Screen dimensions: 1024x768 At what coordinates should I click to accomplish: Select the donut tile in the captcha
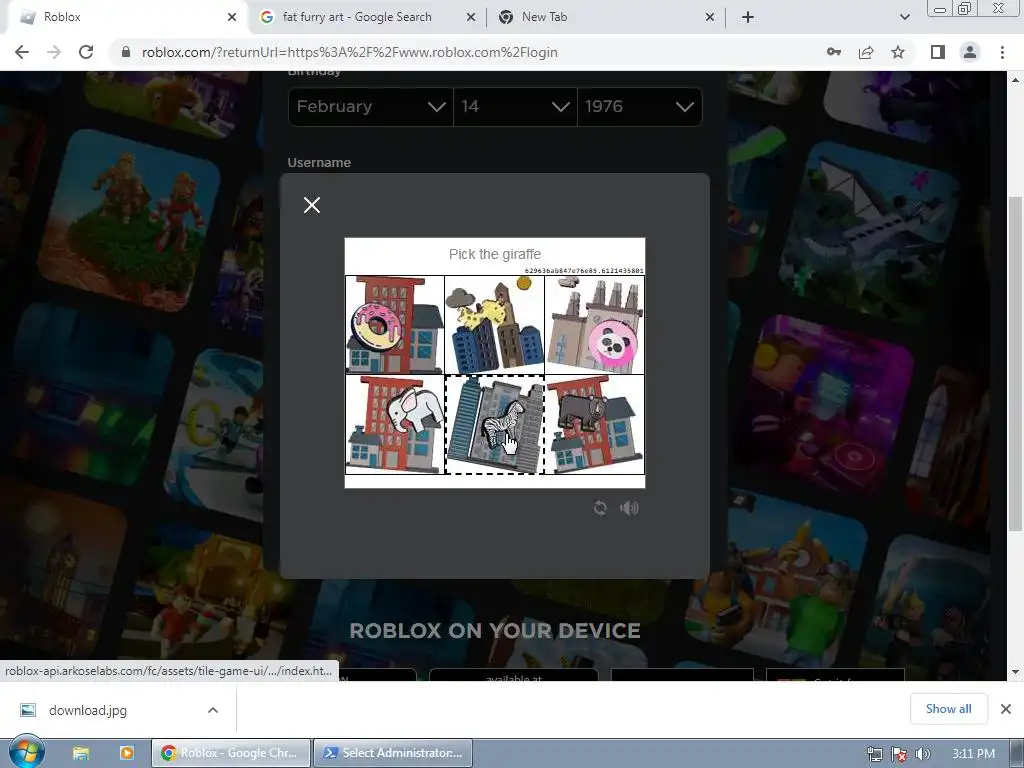click(x=395, y=325)
